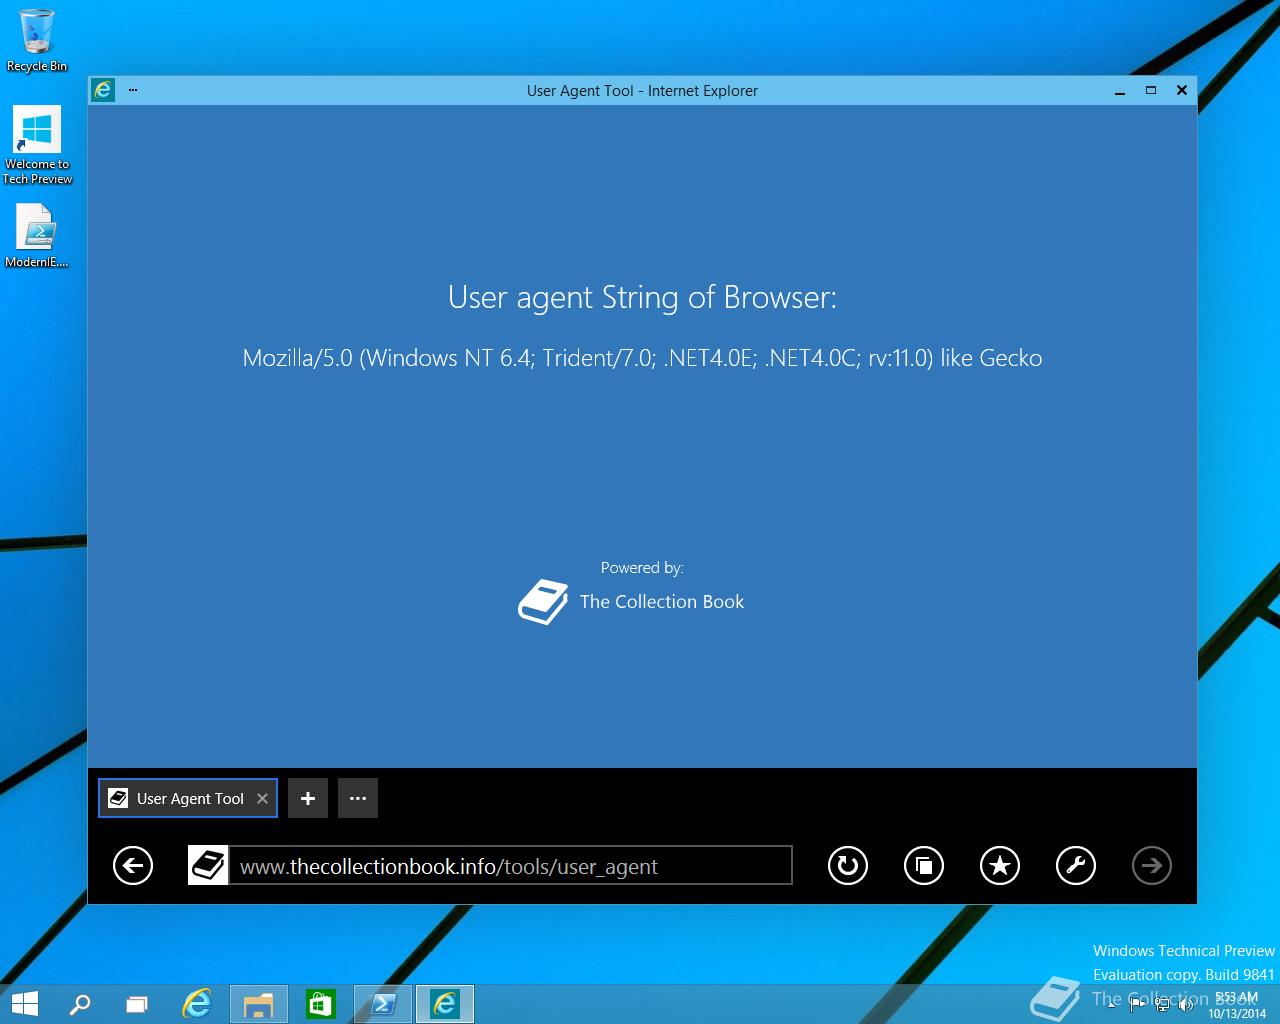Click the taskbar Search magnifier icon
The width and height of the screenshot is (1280, 1024).
pos(80,1004)
